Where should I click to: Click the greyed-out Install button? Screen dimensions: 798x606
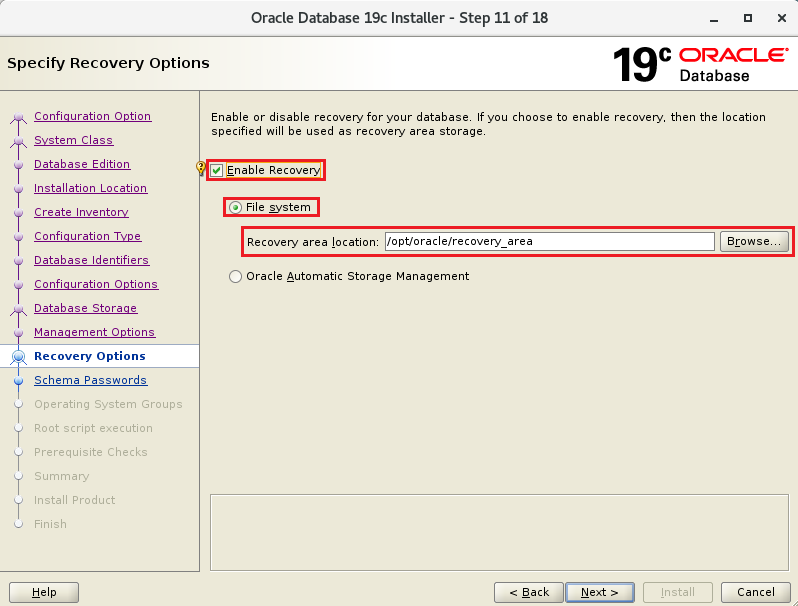point(677,592)
